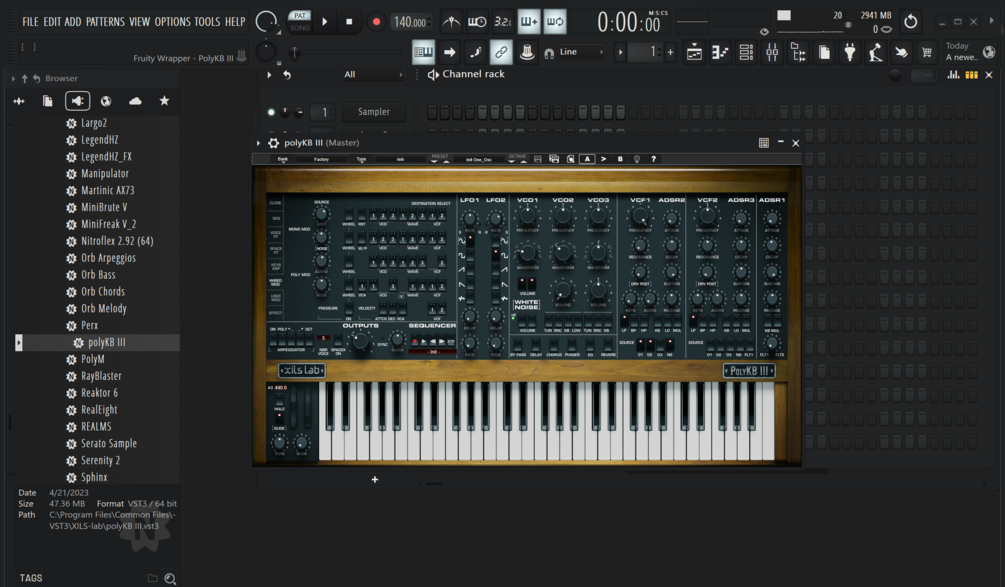Viewport: 1005px width, 587px height.
Task: Open the project info pages icon
Action: coord(824,53)
